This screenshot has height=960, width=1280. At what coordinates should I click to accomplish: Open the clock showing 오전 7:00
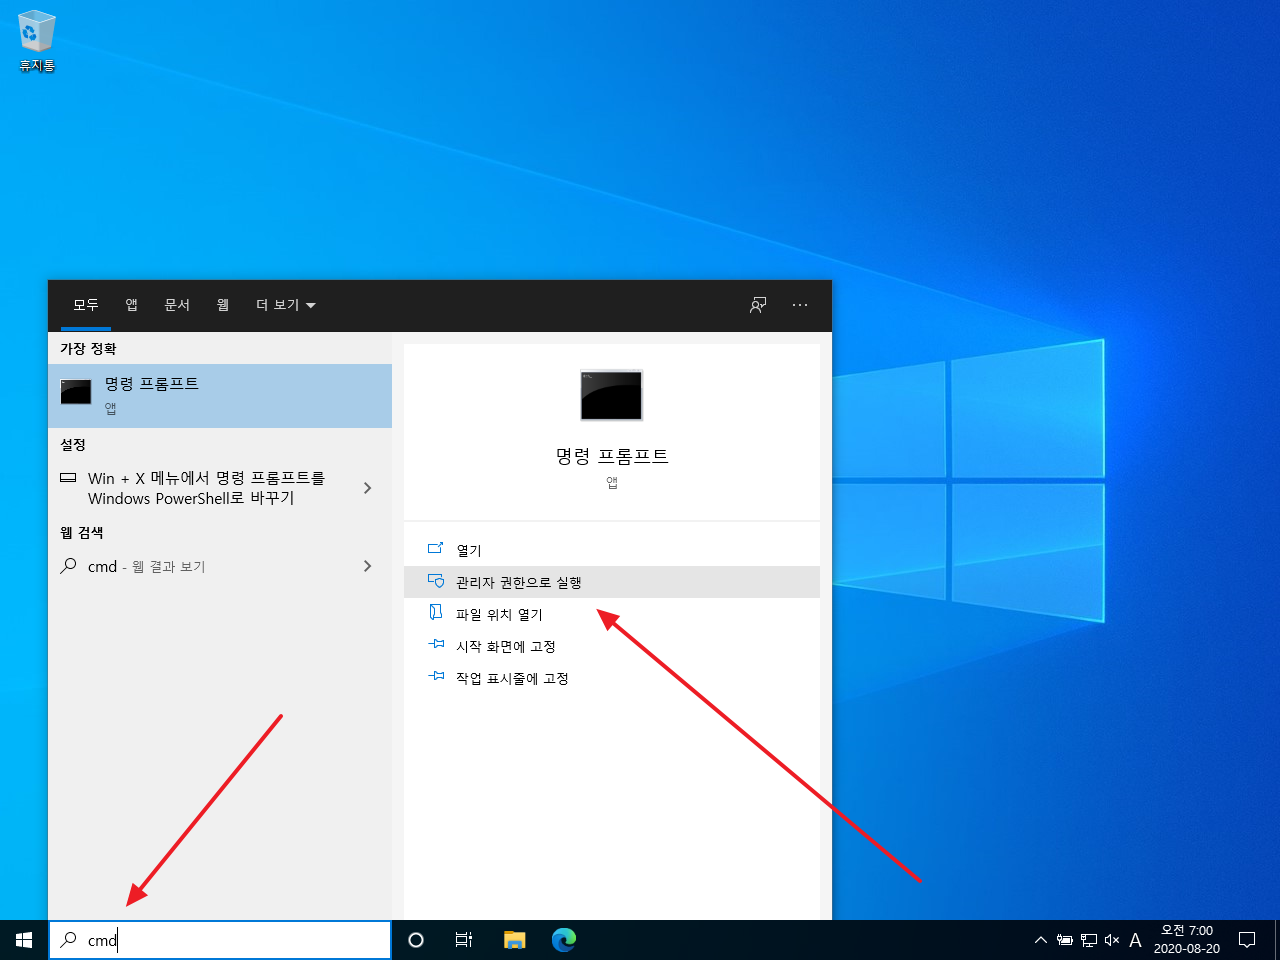click(1187, 940)
